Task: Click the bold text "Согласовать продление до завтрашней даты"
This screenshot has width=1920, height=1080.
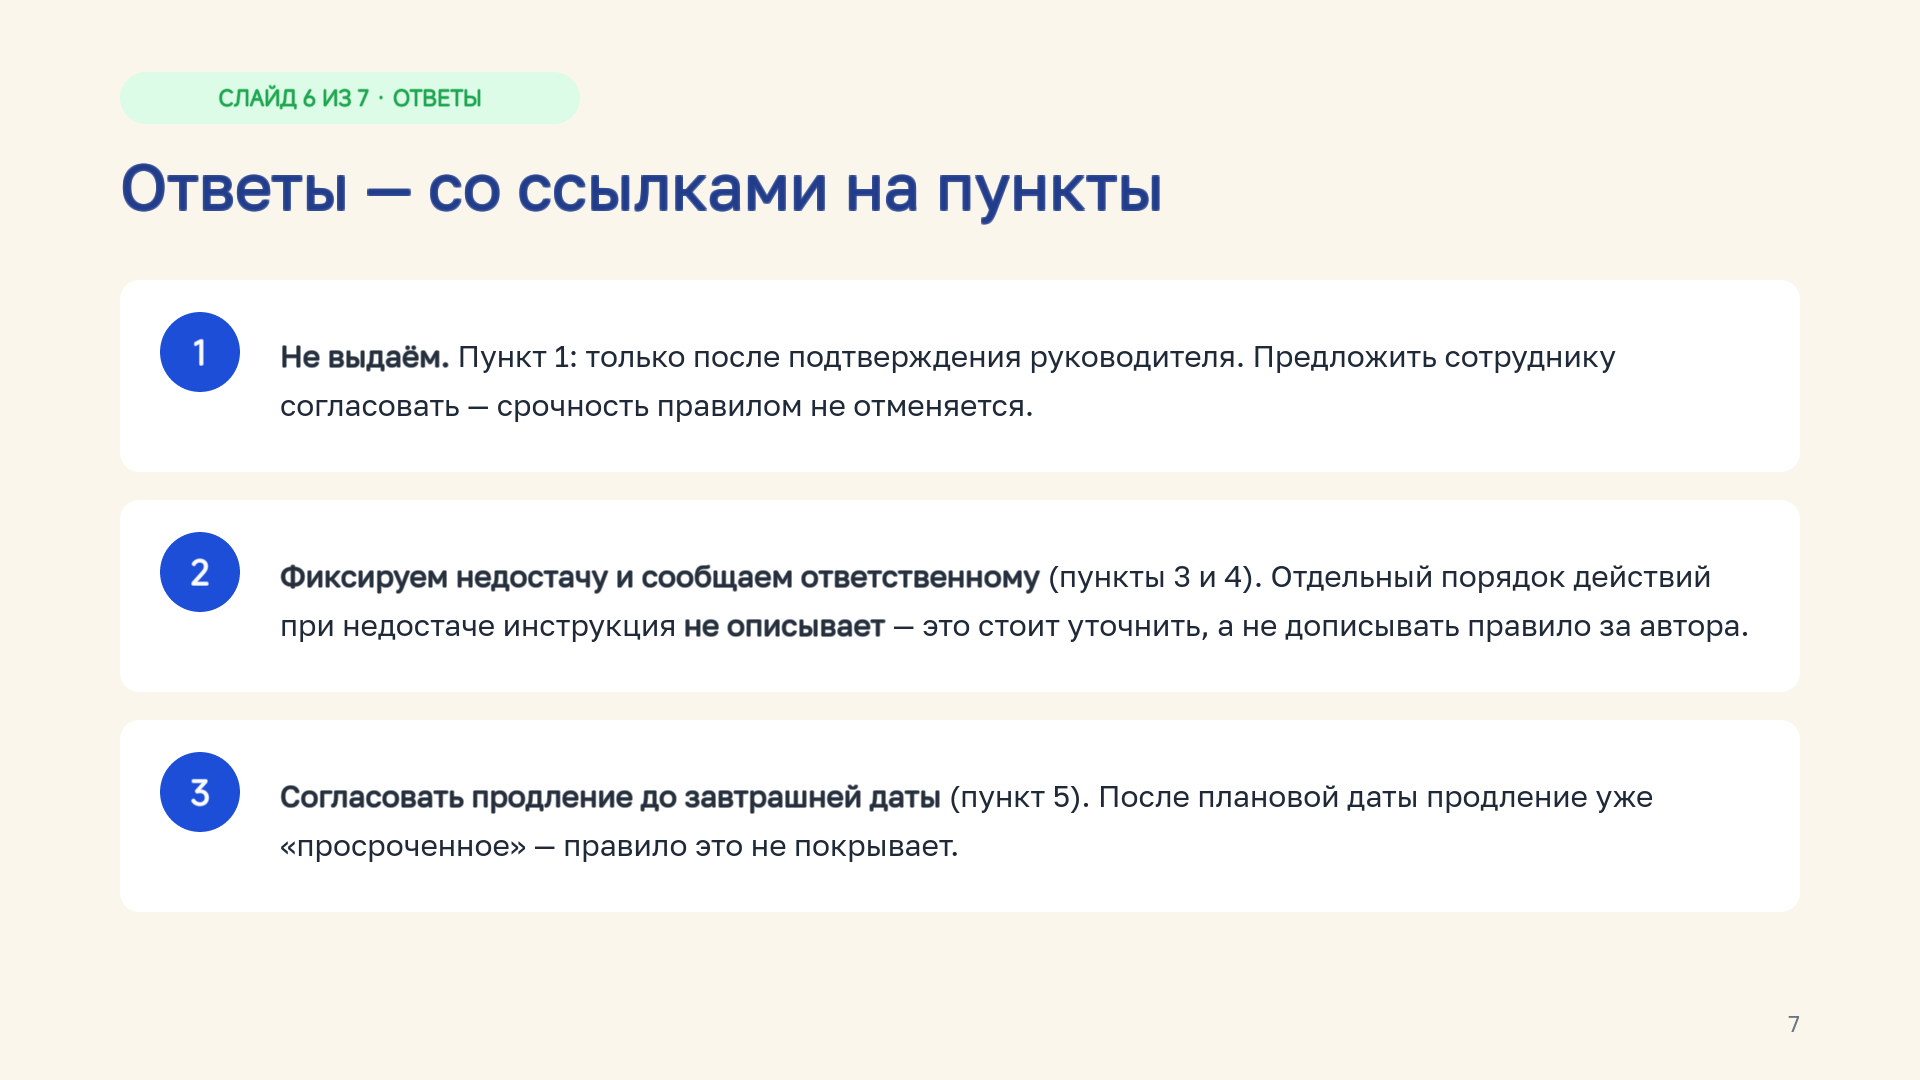Action: point(610,797)
